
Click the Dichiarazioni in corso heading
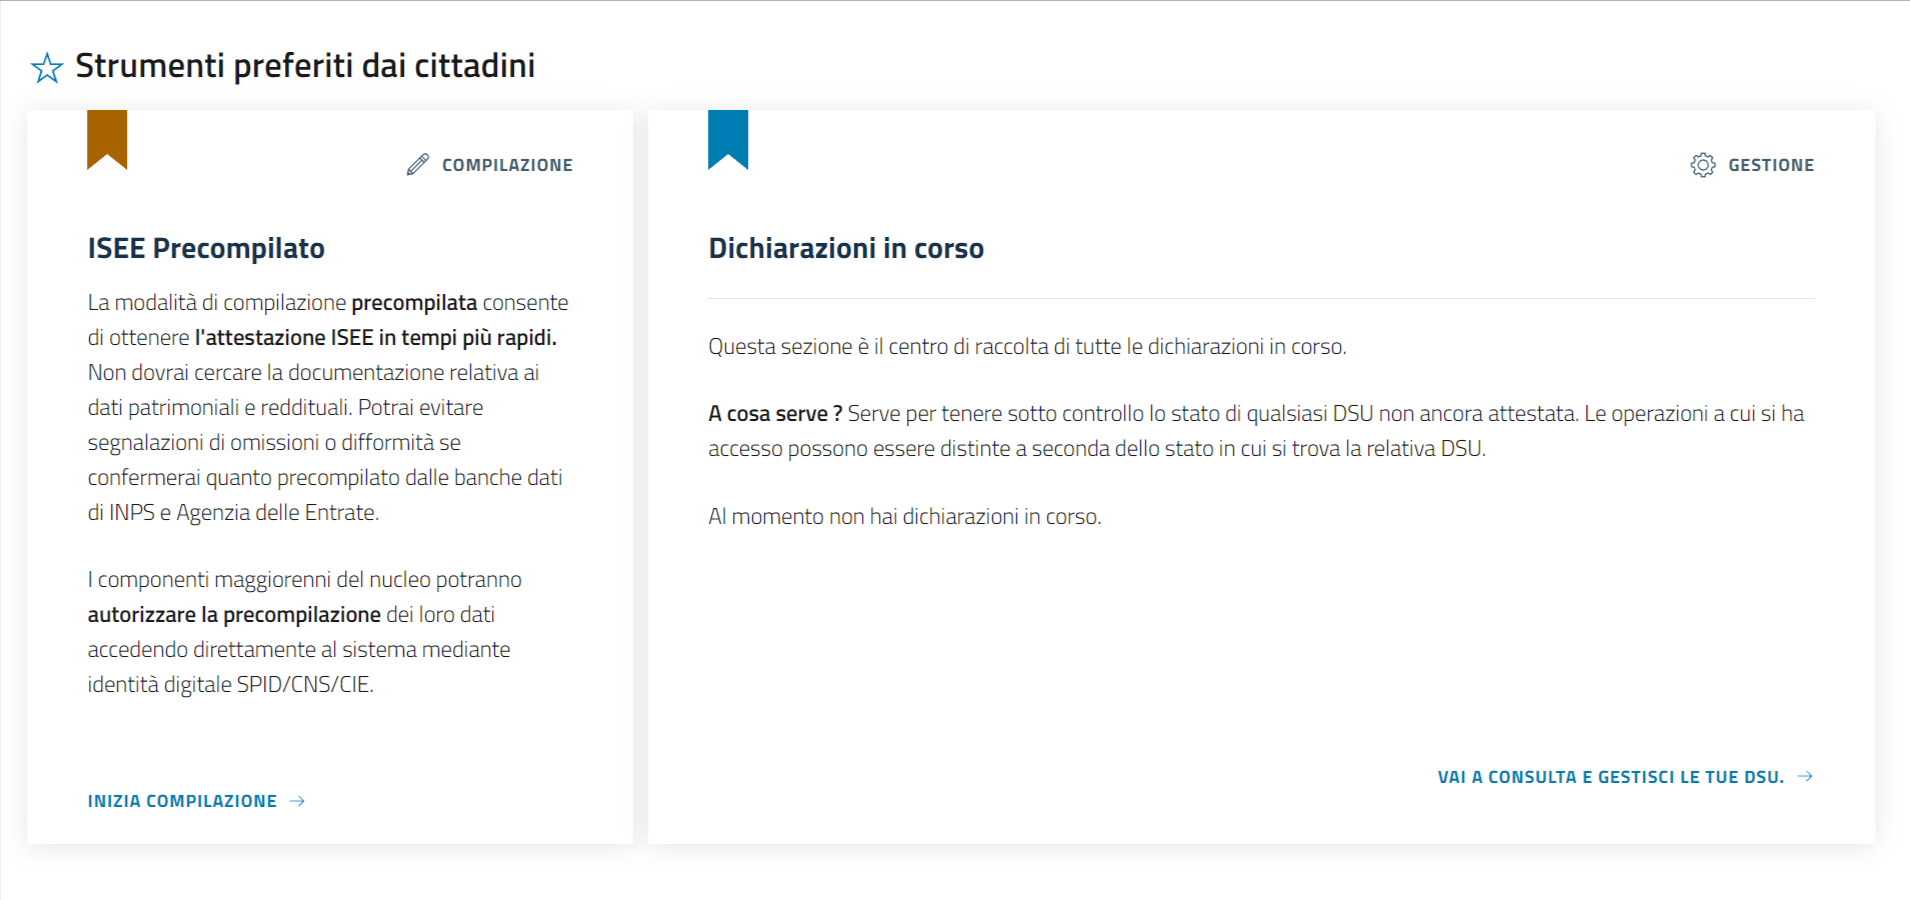(846, 248)
